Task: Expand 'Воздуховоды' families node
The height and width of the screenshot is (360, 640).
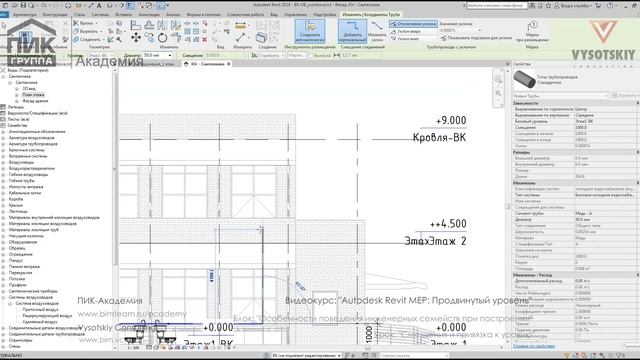Action: point(3,162)
